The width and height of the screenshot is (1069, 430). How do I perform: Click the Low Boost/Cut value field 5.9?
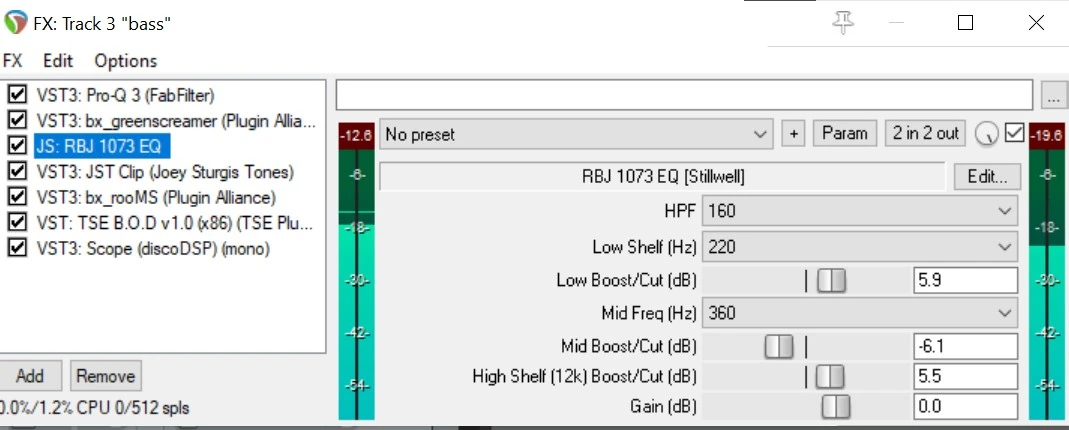[965, 280]
